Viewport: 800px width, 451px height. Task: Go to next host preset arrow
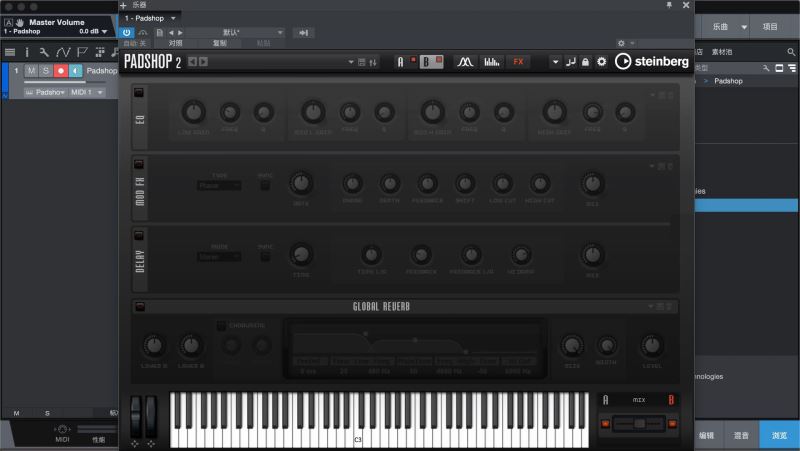[180, 33]
